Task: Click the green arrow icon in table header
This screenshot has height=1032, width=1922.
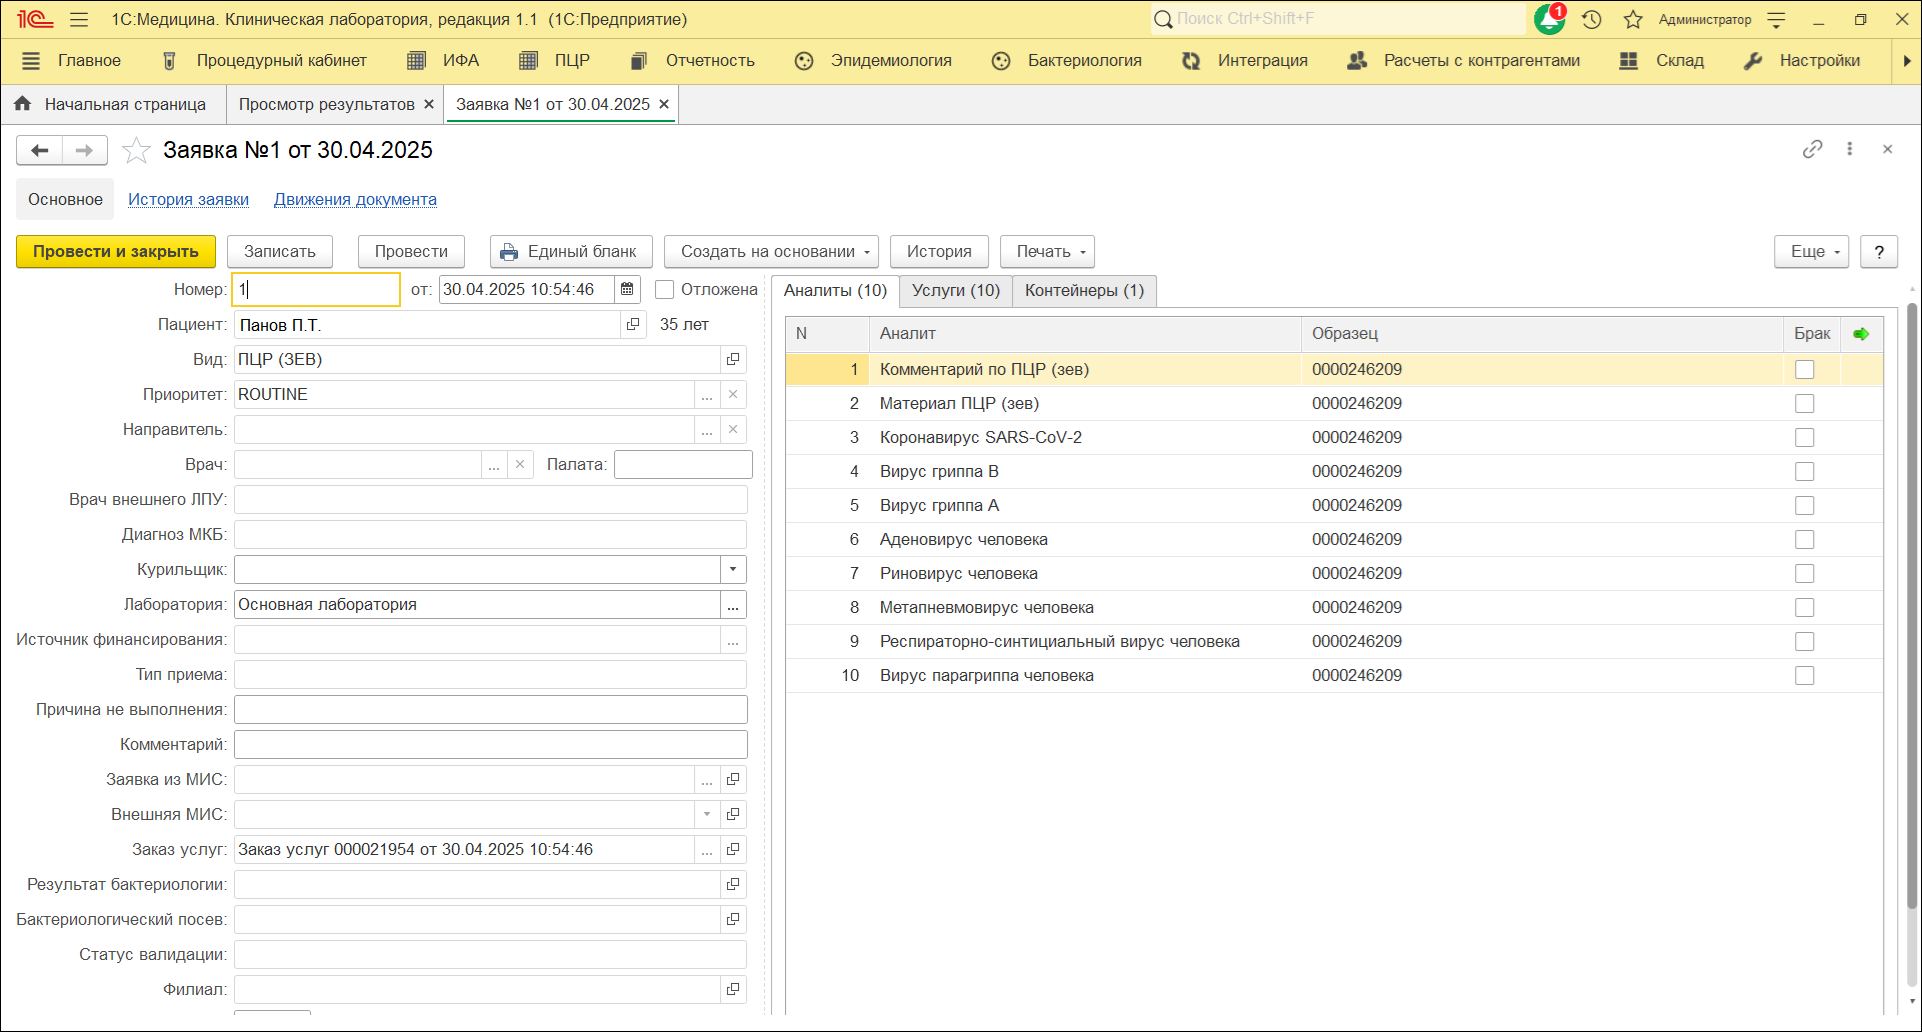Action: 1860,334
